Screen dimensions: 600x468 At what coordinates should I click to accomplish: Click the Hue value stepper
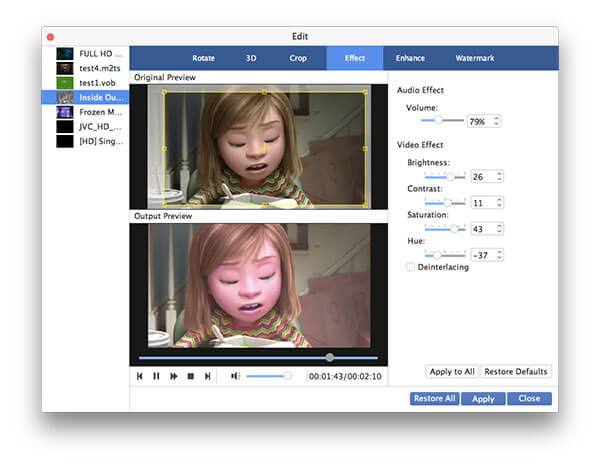pyautogui.click(x=499, y=254)
